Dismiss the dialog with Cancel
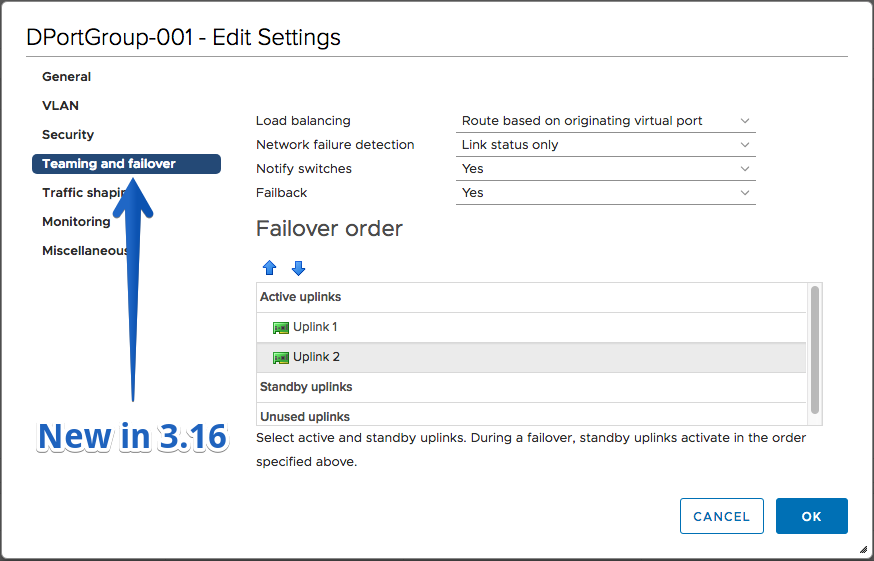This screenshot has height=561, width=874. (x=722, y=516)
